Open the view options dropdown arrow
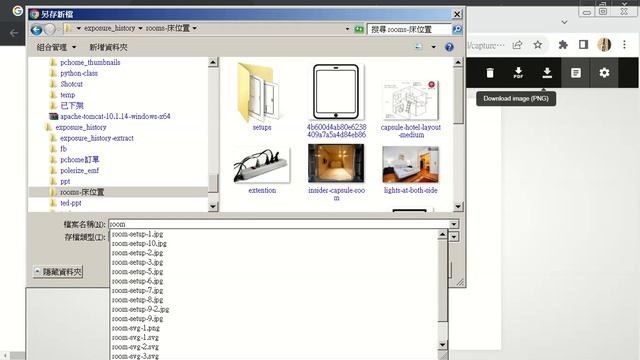Viewport: 640px width, 360px height. [433, 47]
